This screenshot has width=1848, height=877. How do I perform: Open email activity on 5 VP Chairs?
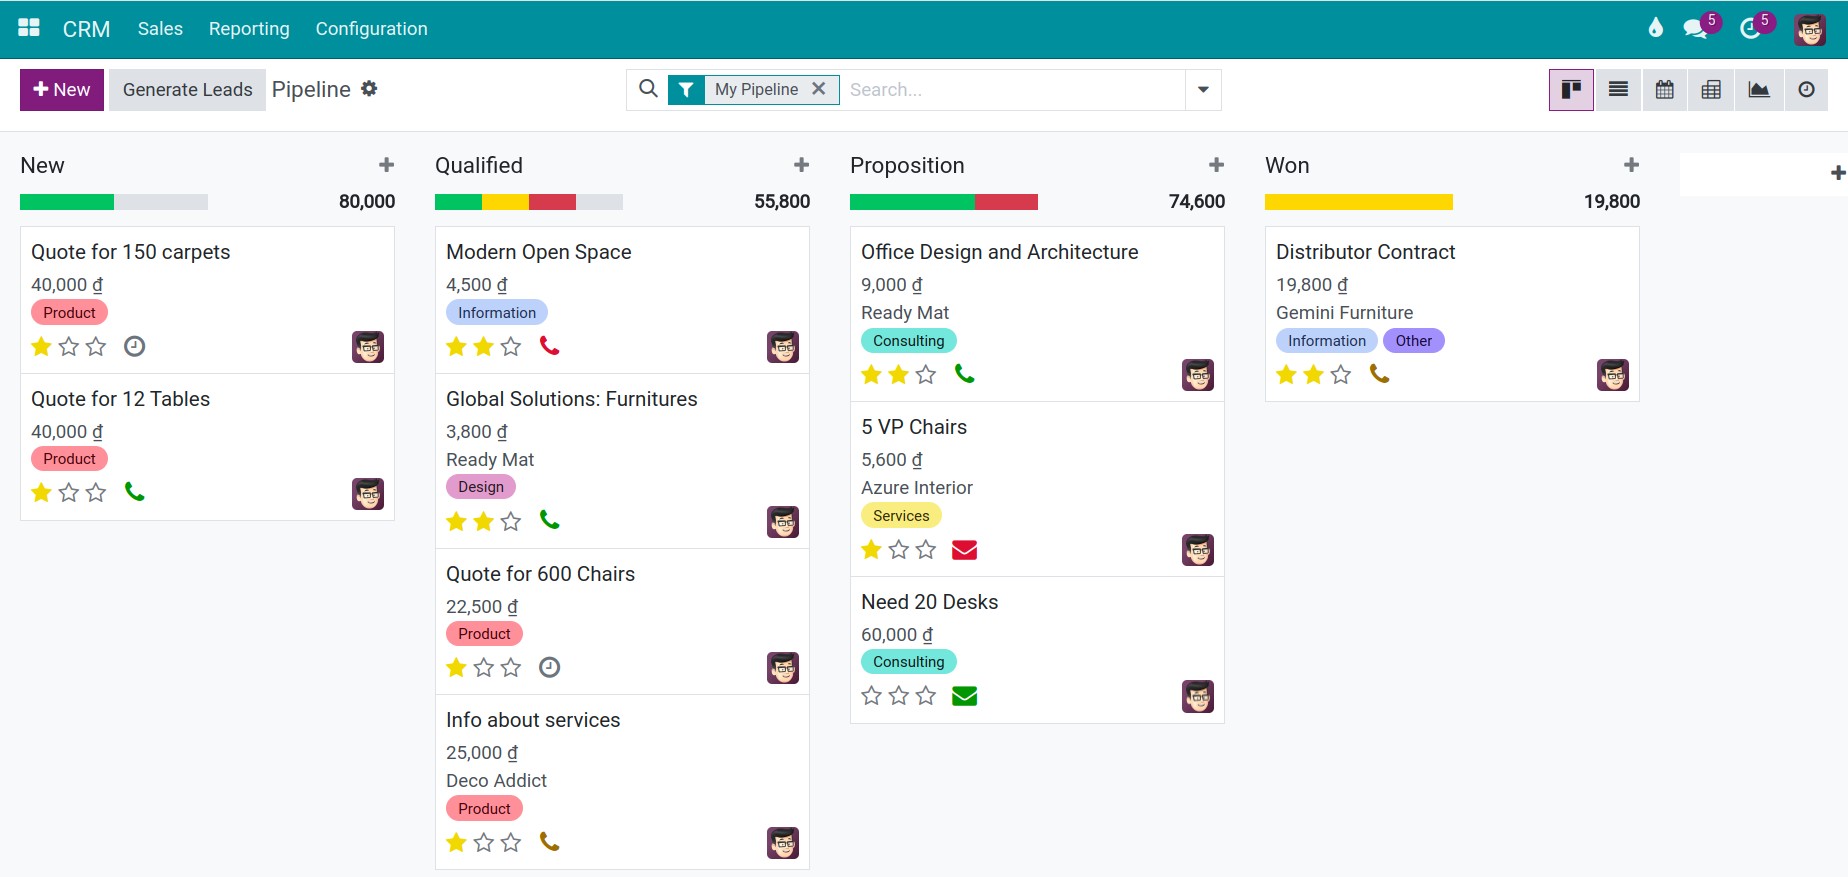(964, 550)
